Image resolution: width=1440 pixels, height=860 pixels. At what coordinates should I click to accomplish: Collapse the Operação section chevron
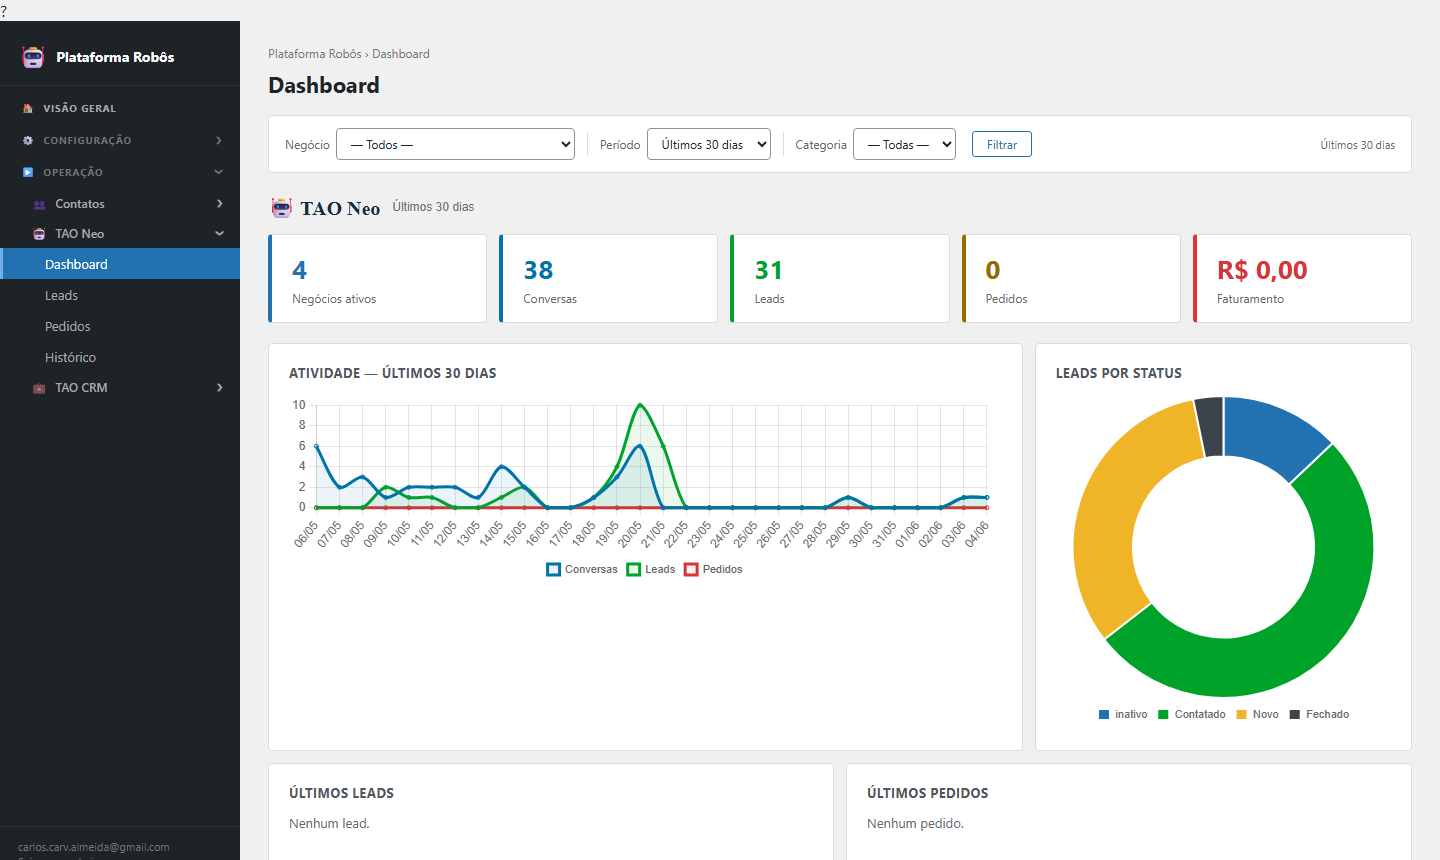coord(219,172)
